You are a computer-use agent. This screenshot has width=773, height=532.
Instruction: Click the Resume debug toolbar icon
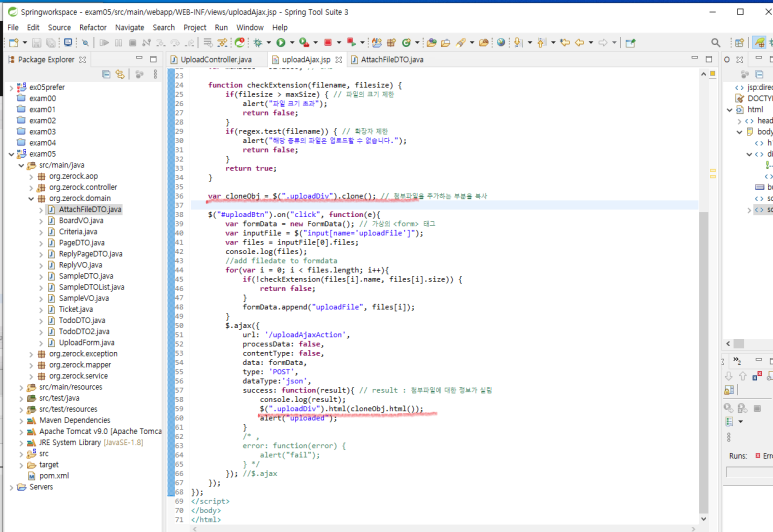pos(104,43)
